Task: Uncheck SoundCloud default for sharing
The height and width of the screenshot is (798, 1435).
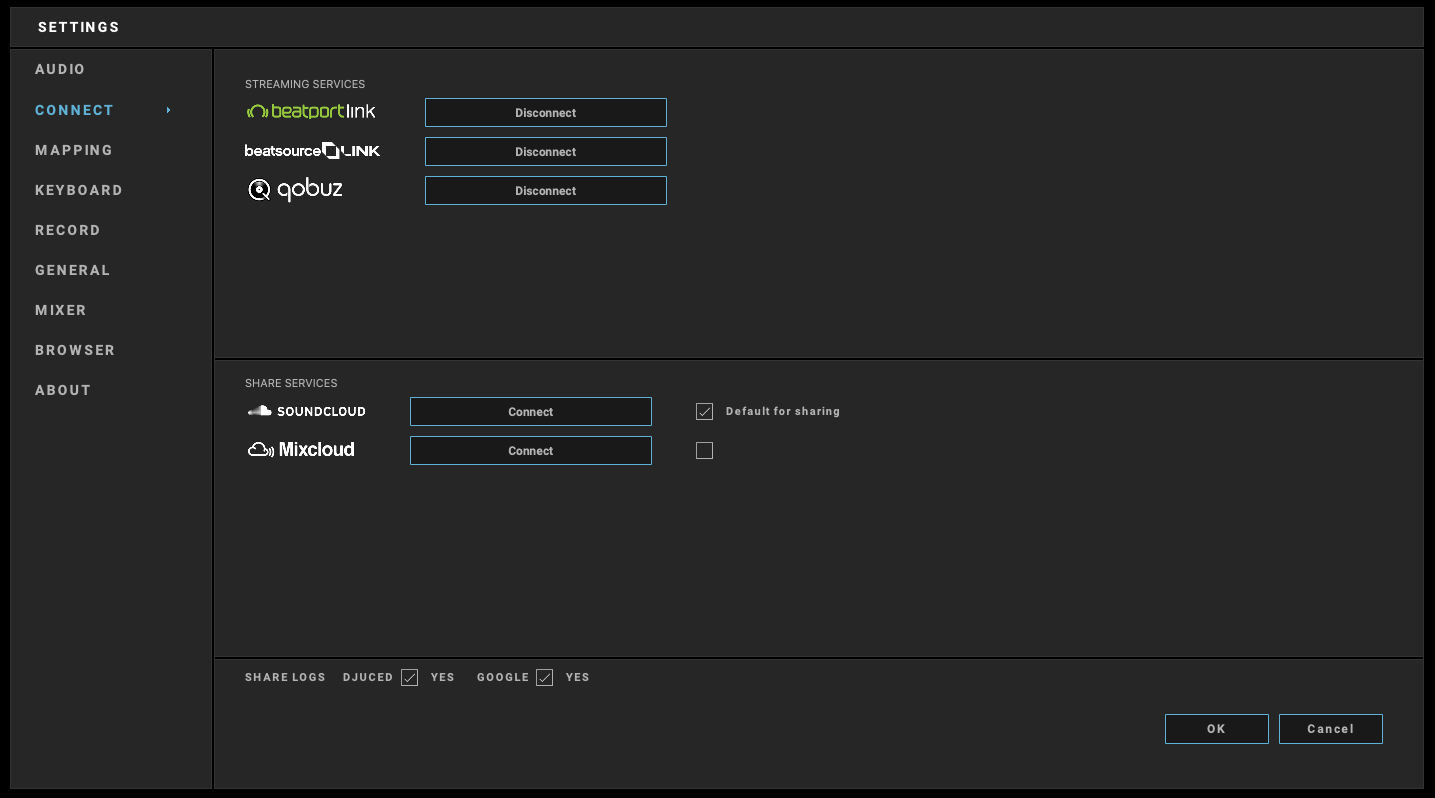Action: (x=705, y=412)
